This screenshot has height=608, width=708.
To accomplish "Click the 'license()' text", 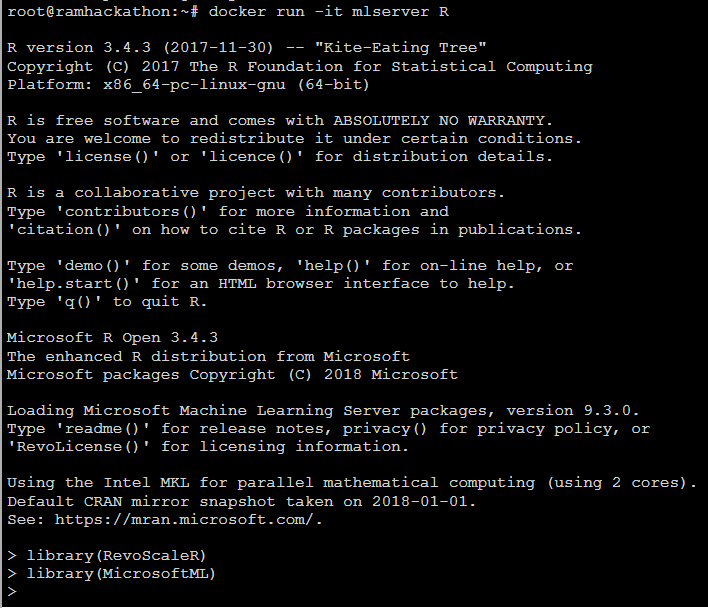I will pos(107,157).
